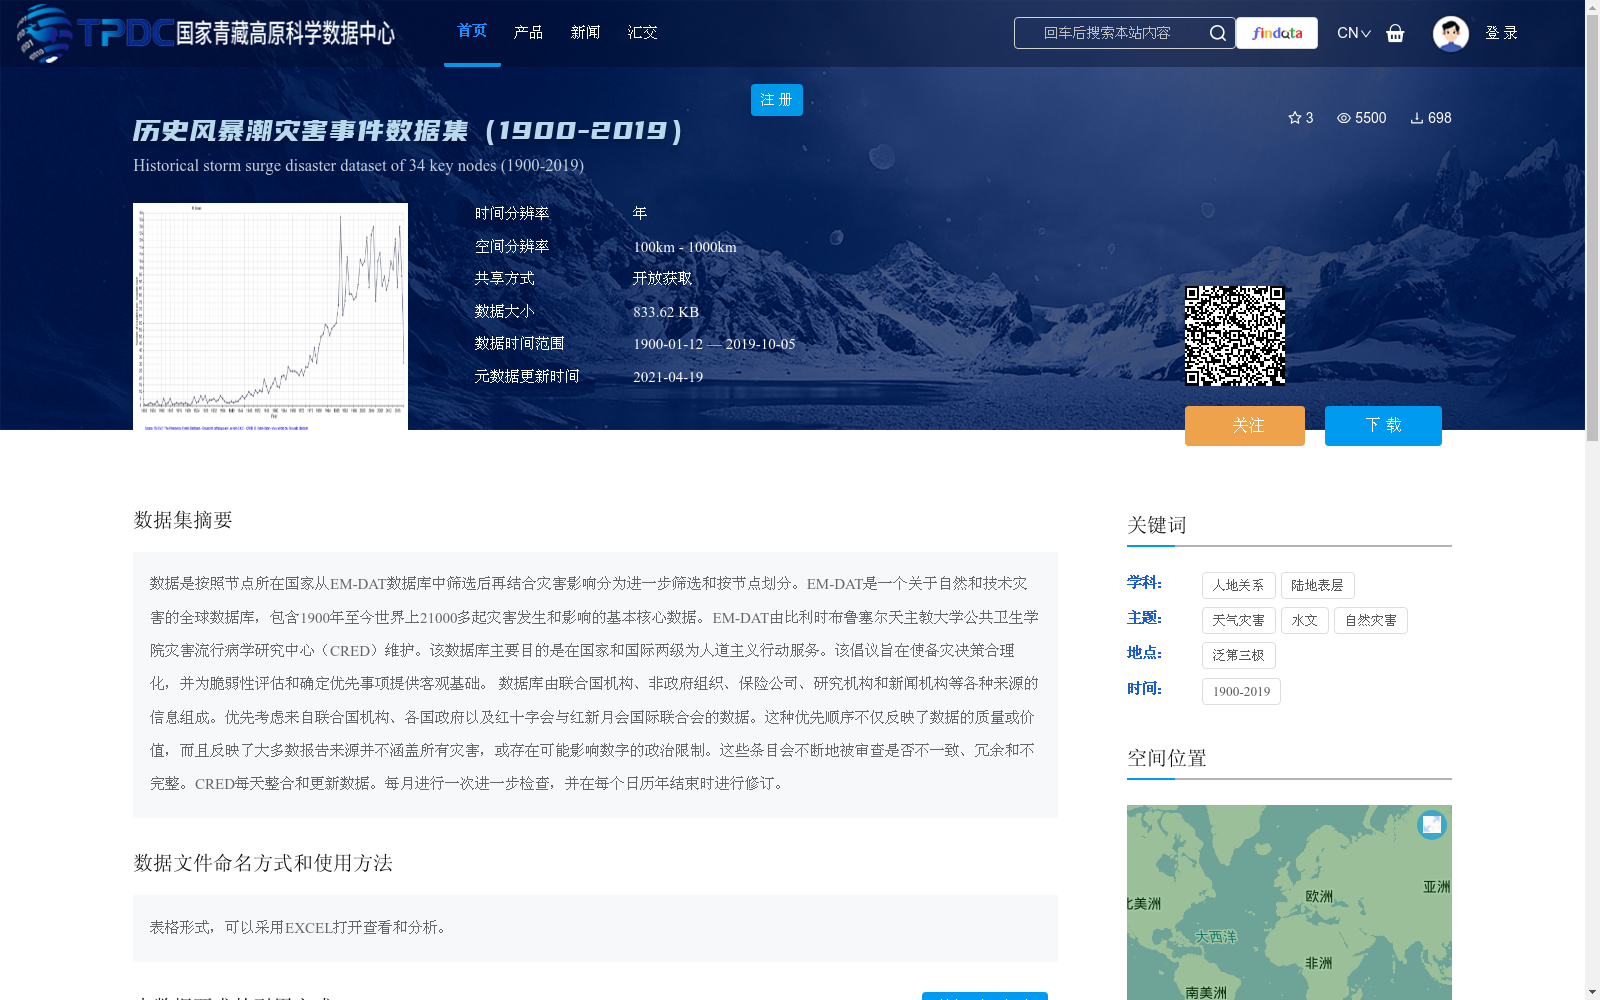
Task: Click the download count icon
Action: (1415, 118)
